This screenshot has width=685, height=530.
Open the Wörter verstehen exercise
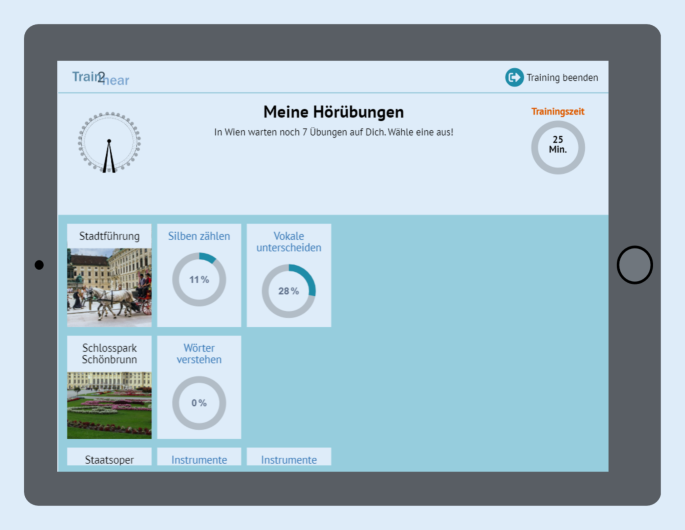(199, 387)
